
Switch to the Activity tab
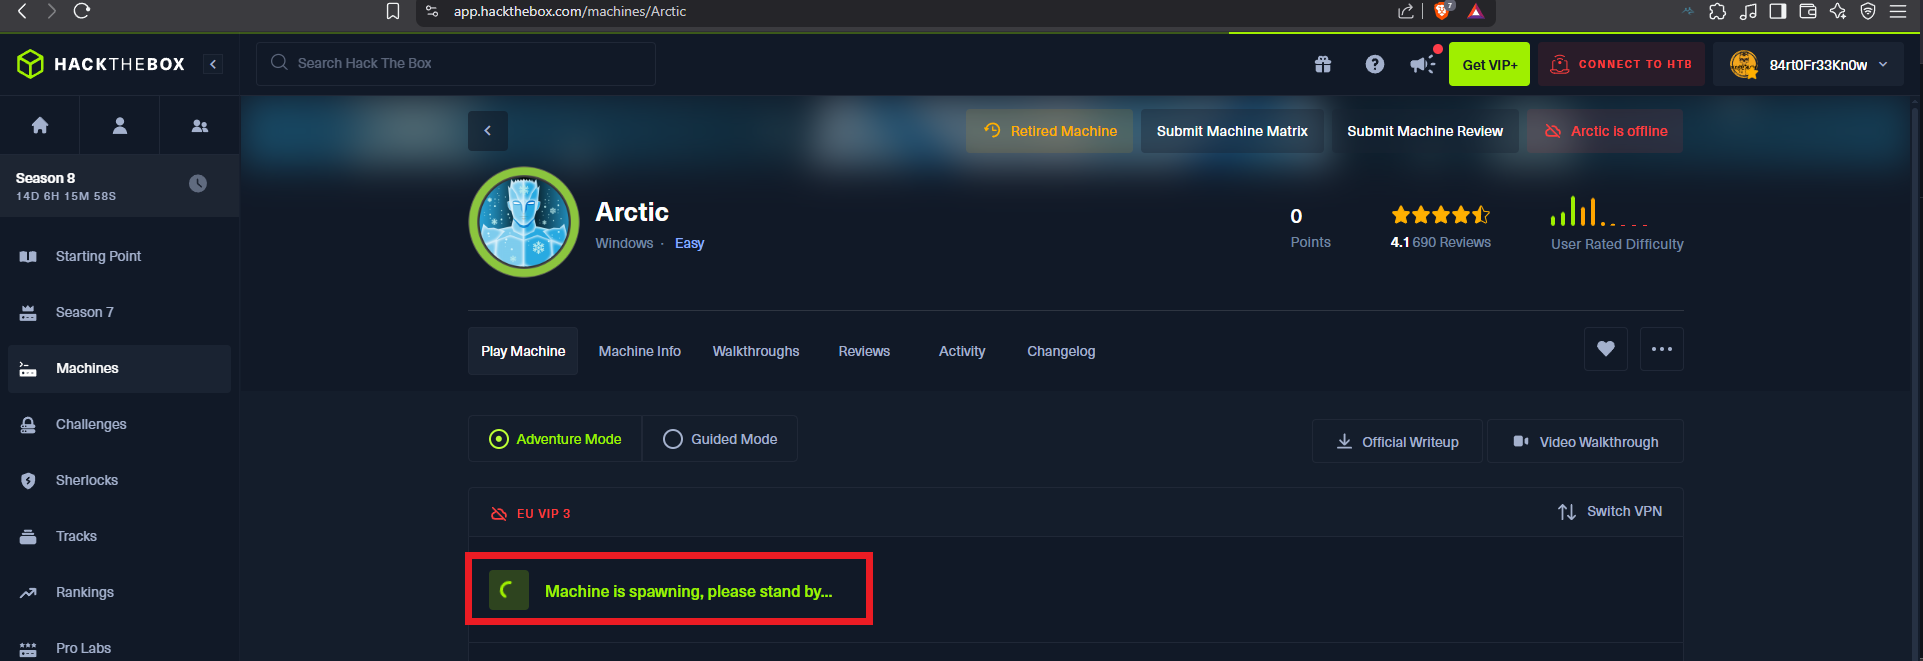click(x=962, y=351)
